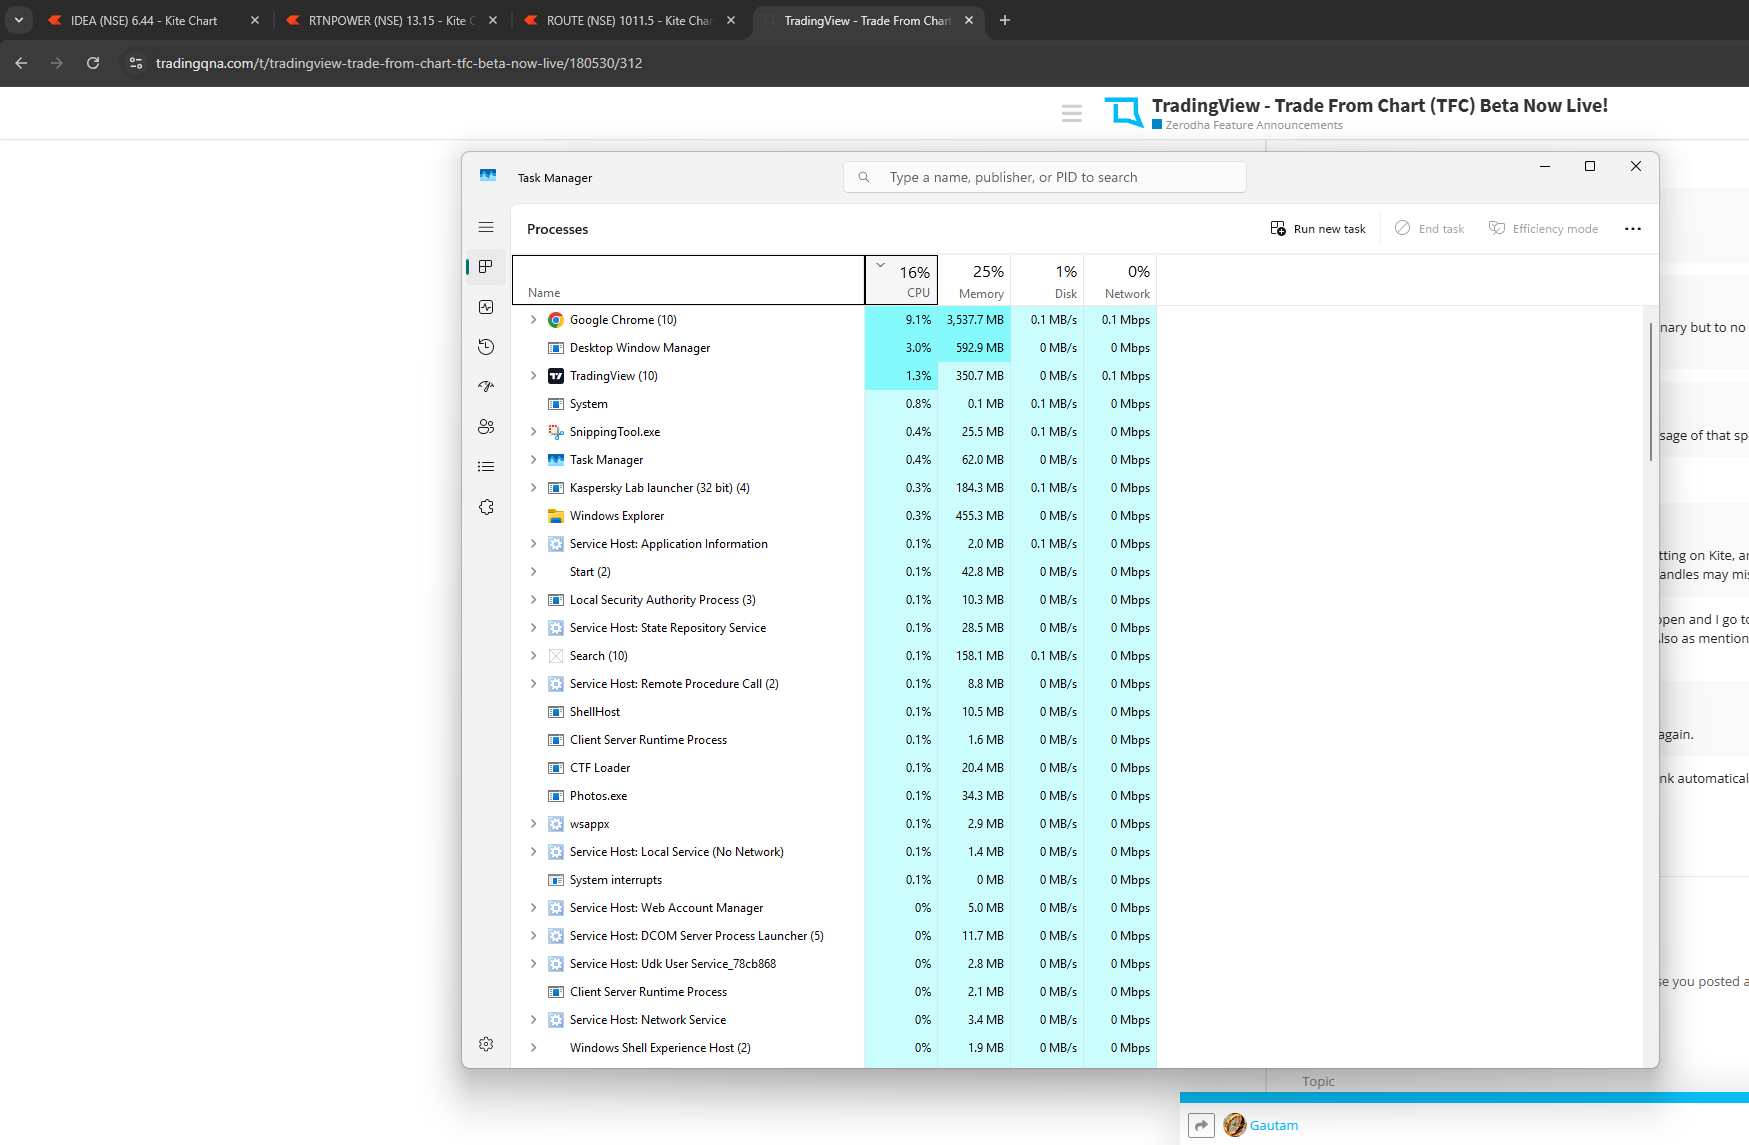Click SnippingTool.exe process icon
This screenshot has height=1145, width=1749.
(x=556, y=432)
